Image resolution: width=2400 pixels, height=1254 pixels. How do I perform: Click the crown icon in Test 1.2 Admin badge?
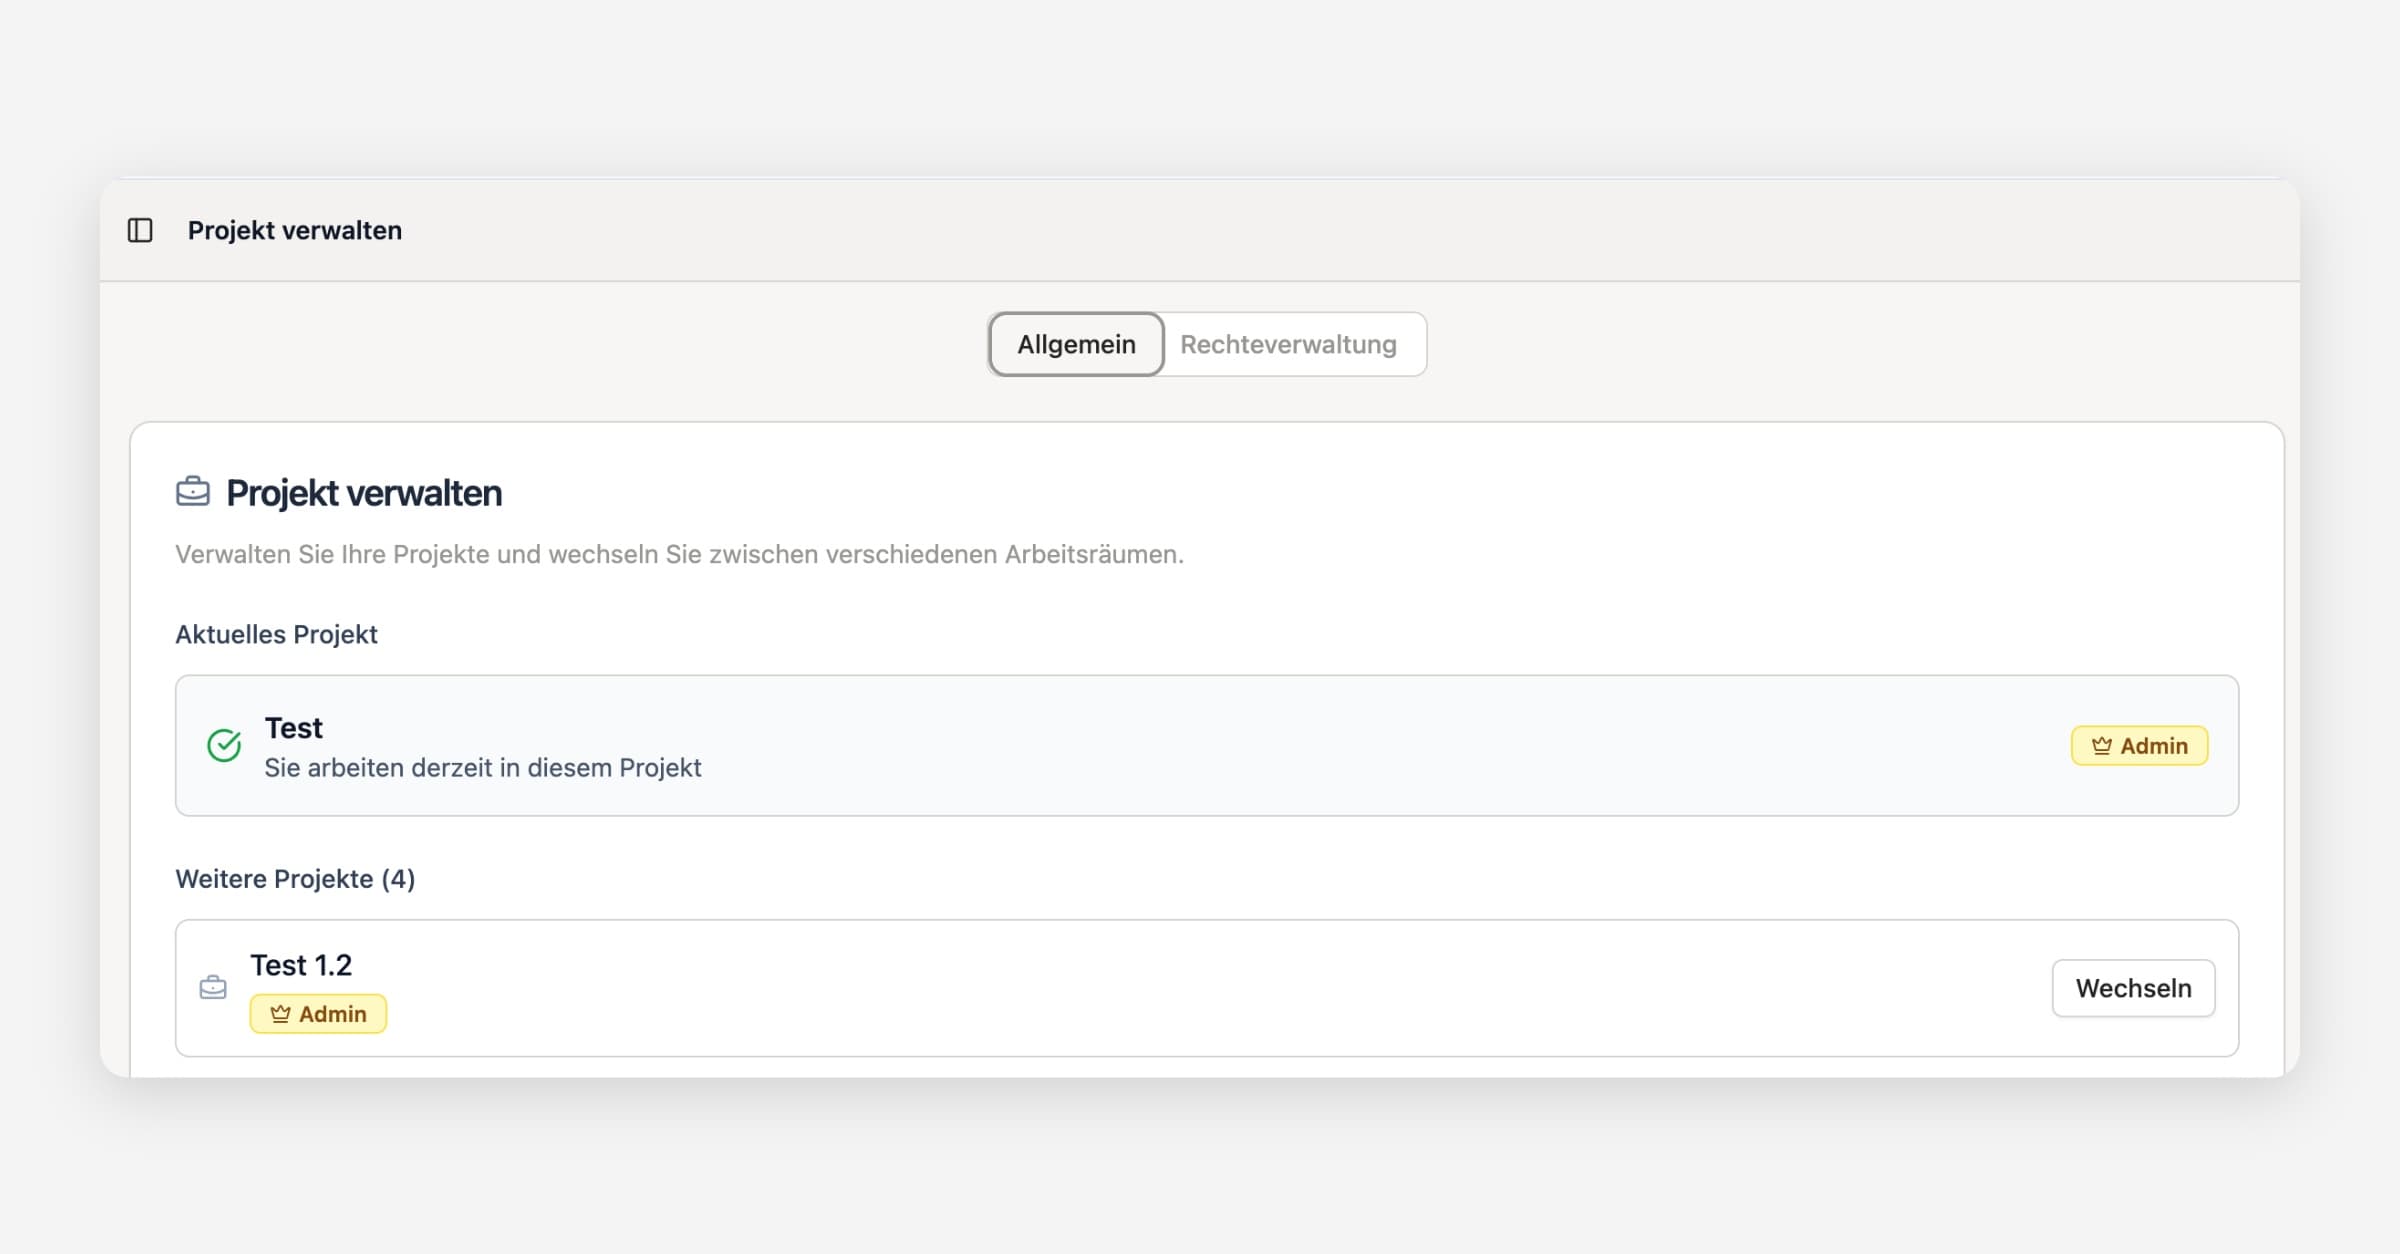coord(280,1014)
